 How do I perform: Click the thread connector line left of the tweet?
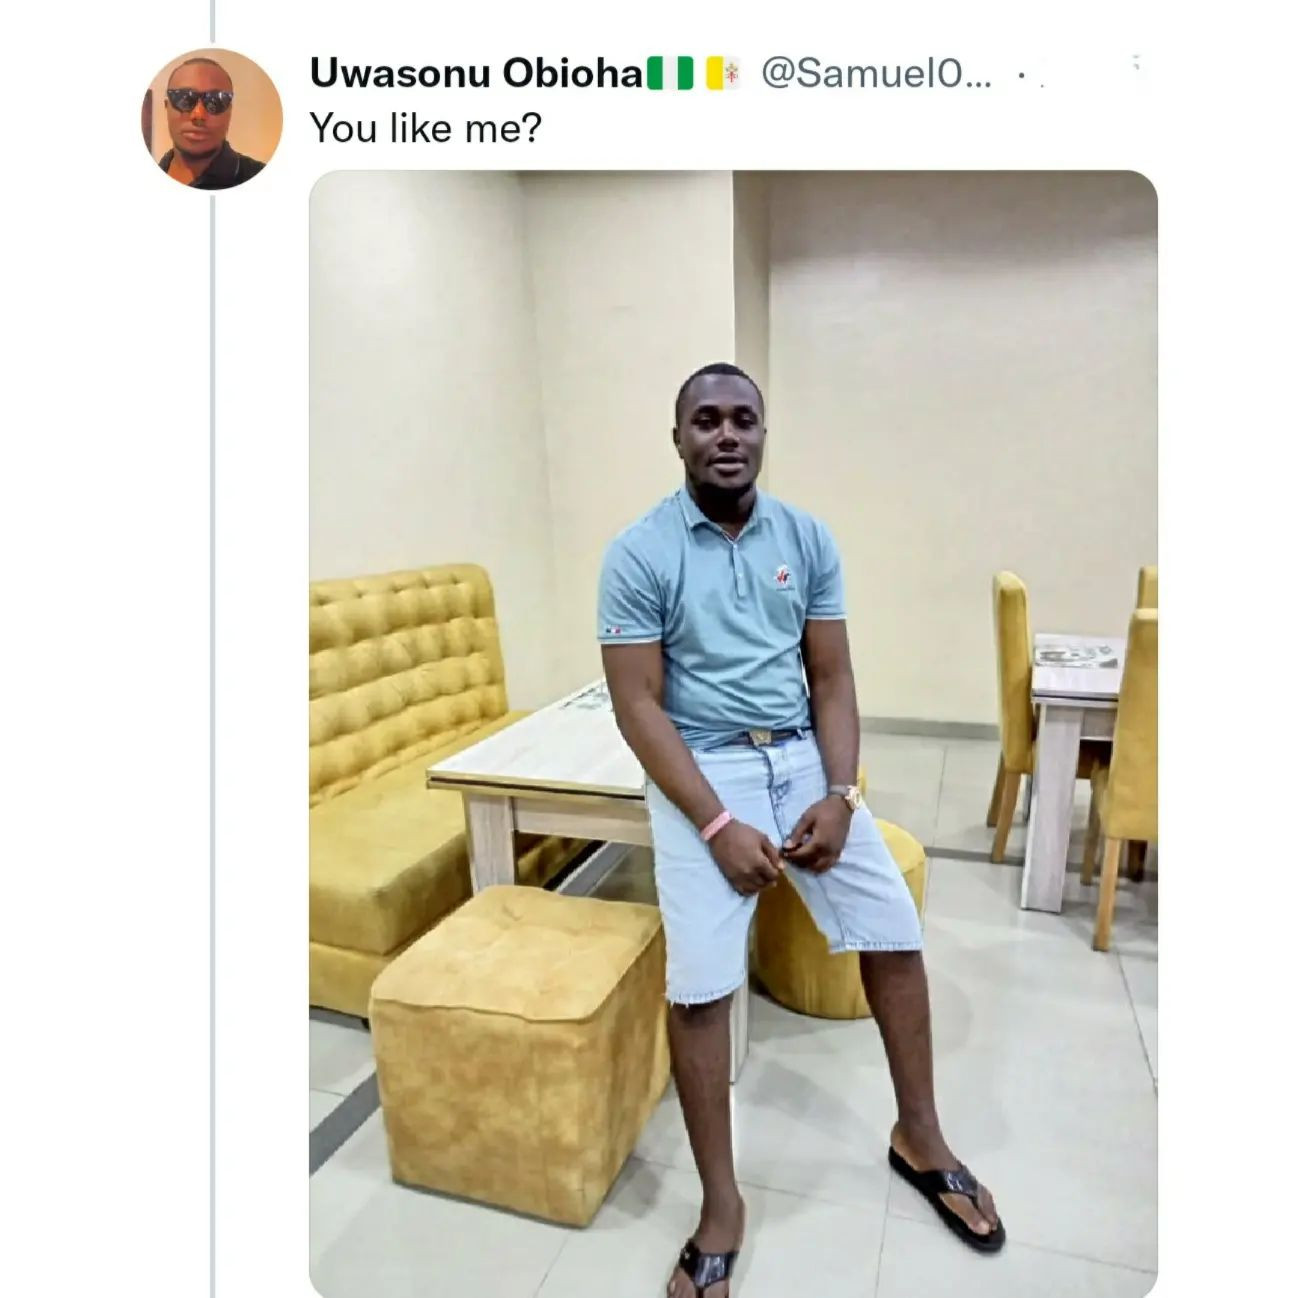tap(213, 700)
